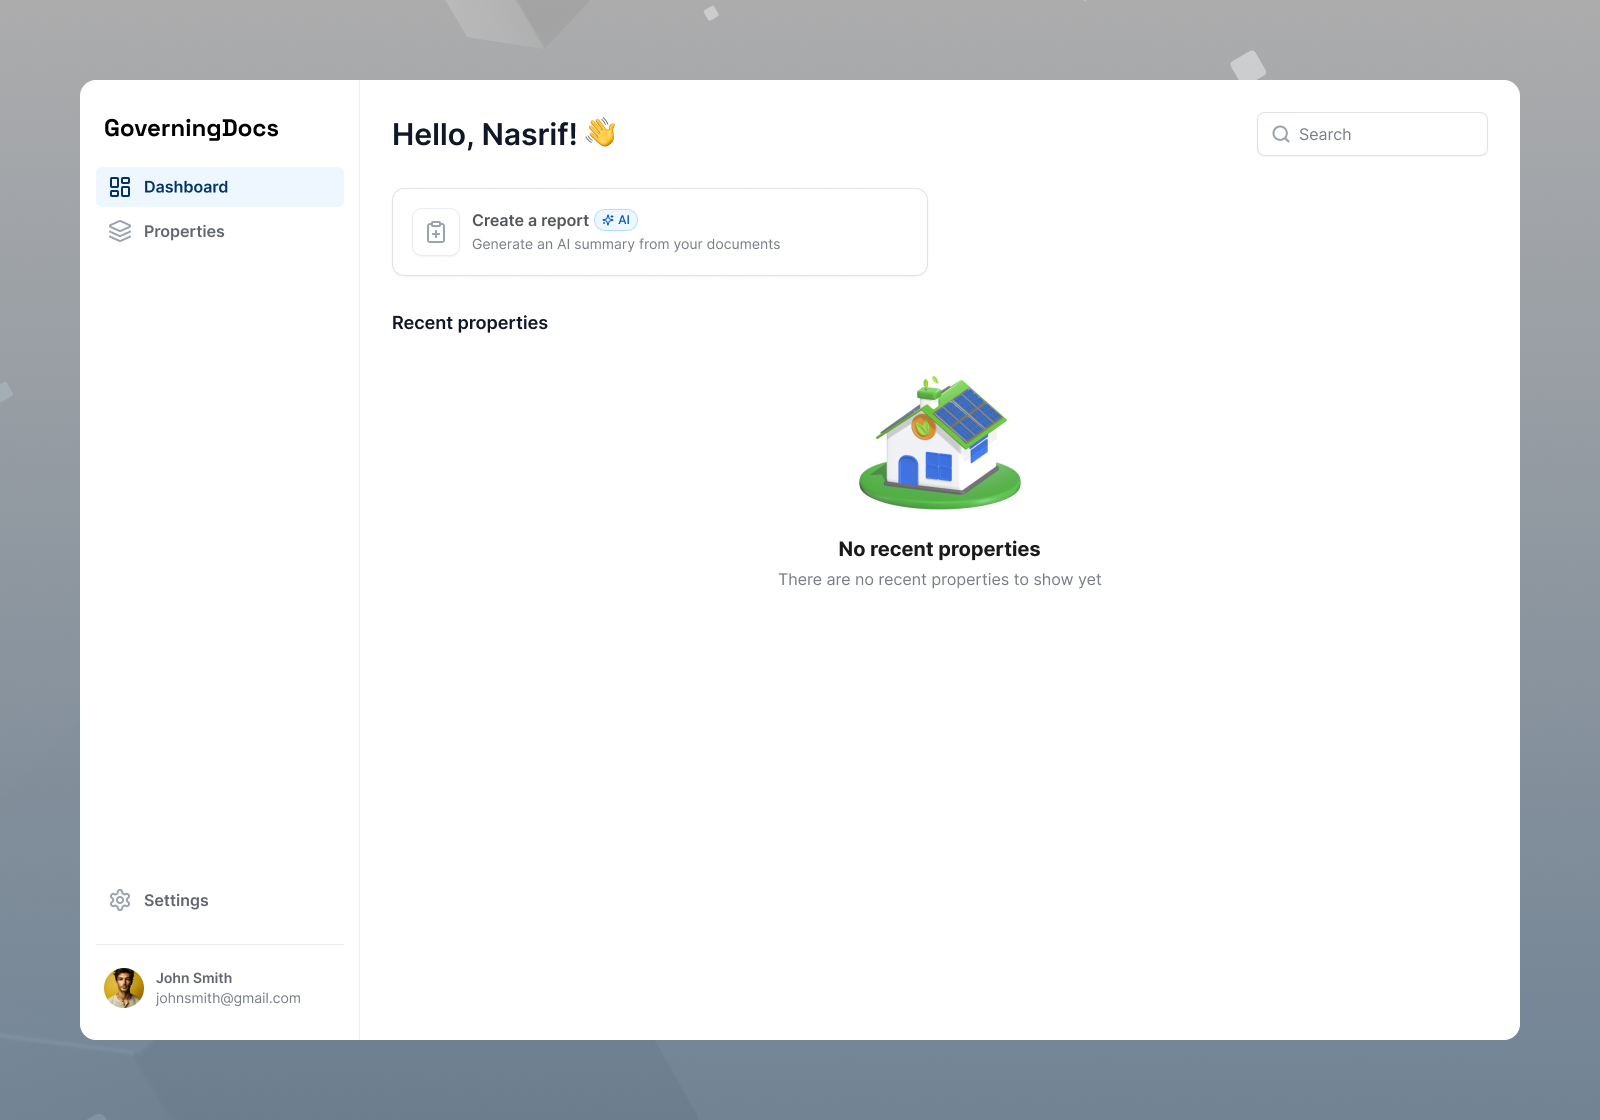Click the waving hand emoji
The height and width of the screenshot is (1120, 1600).
click(601, 133)
